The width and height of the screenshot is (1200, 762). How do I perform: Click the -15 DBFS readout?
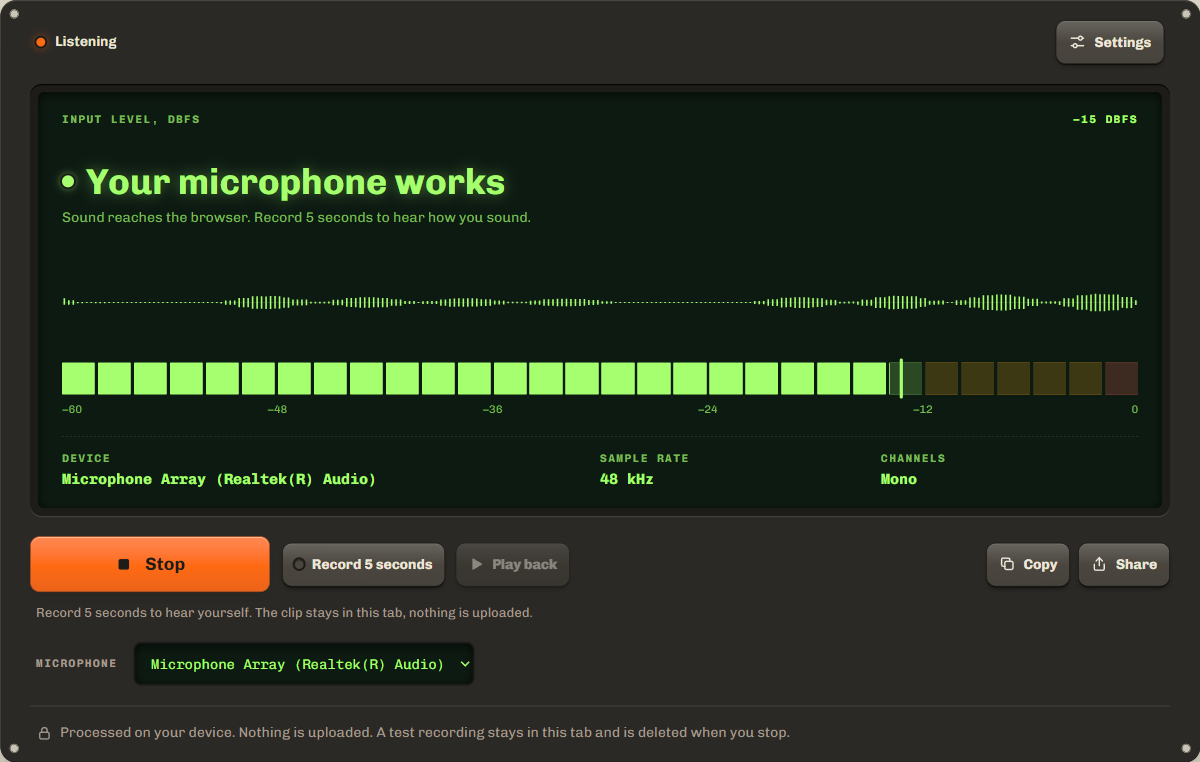[x=1105, y=119]
